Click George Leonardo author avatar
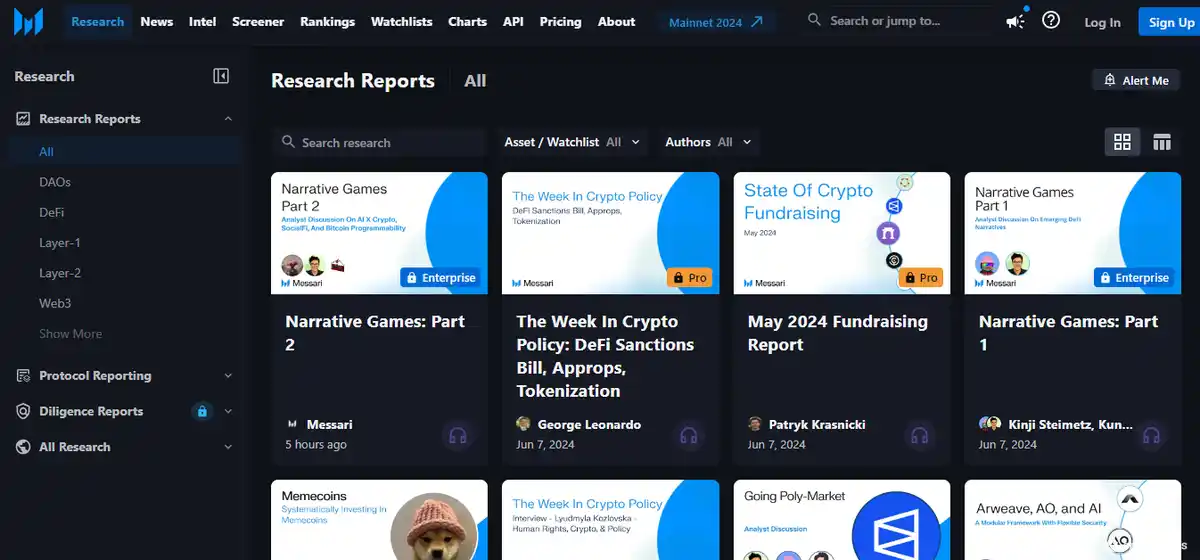Screen dimensions: 1200x560 click(x=523, y=424)
